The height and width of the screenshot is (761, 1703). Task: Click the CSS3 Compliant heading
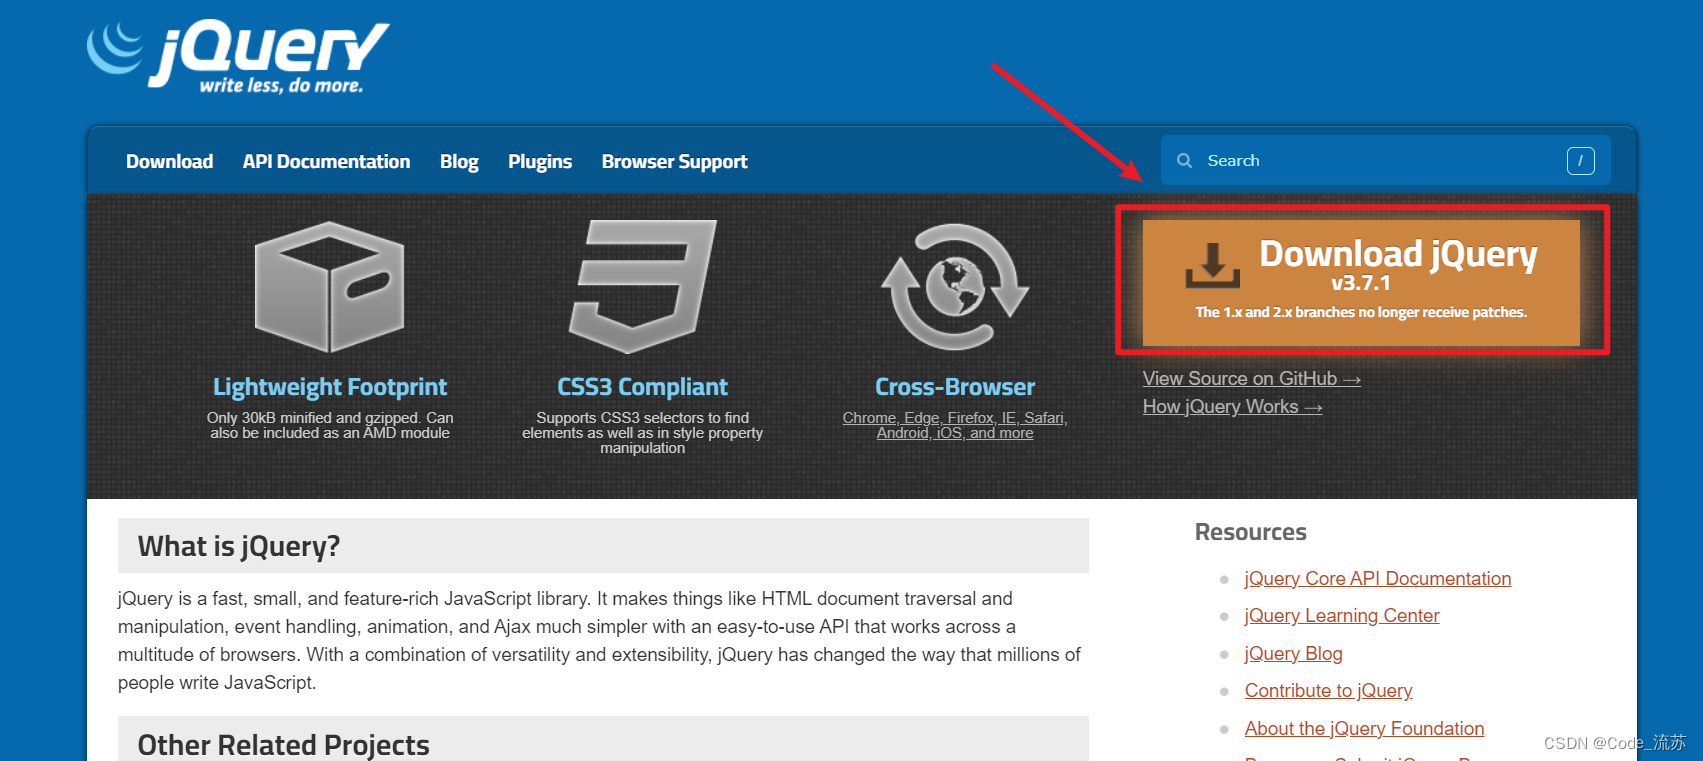[643, 387]
